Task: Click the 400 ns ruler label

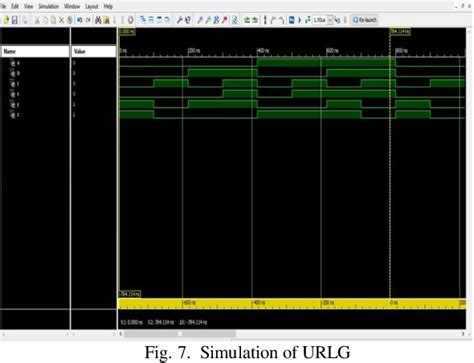Action: pyautogui.click(x=263, y=51)
